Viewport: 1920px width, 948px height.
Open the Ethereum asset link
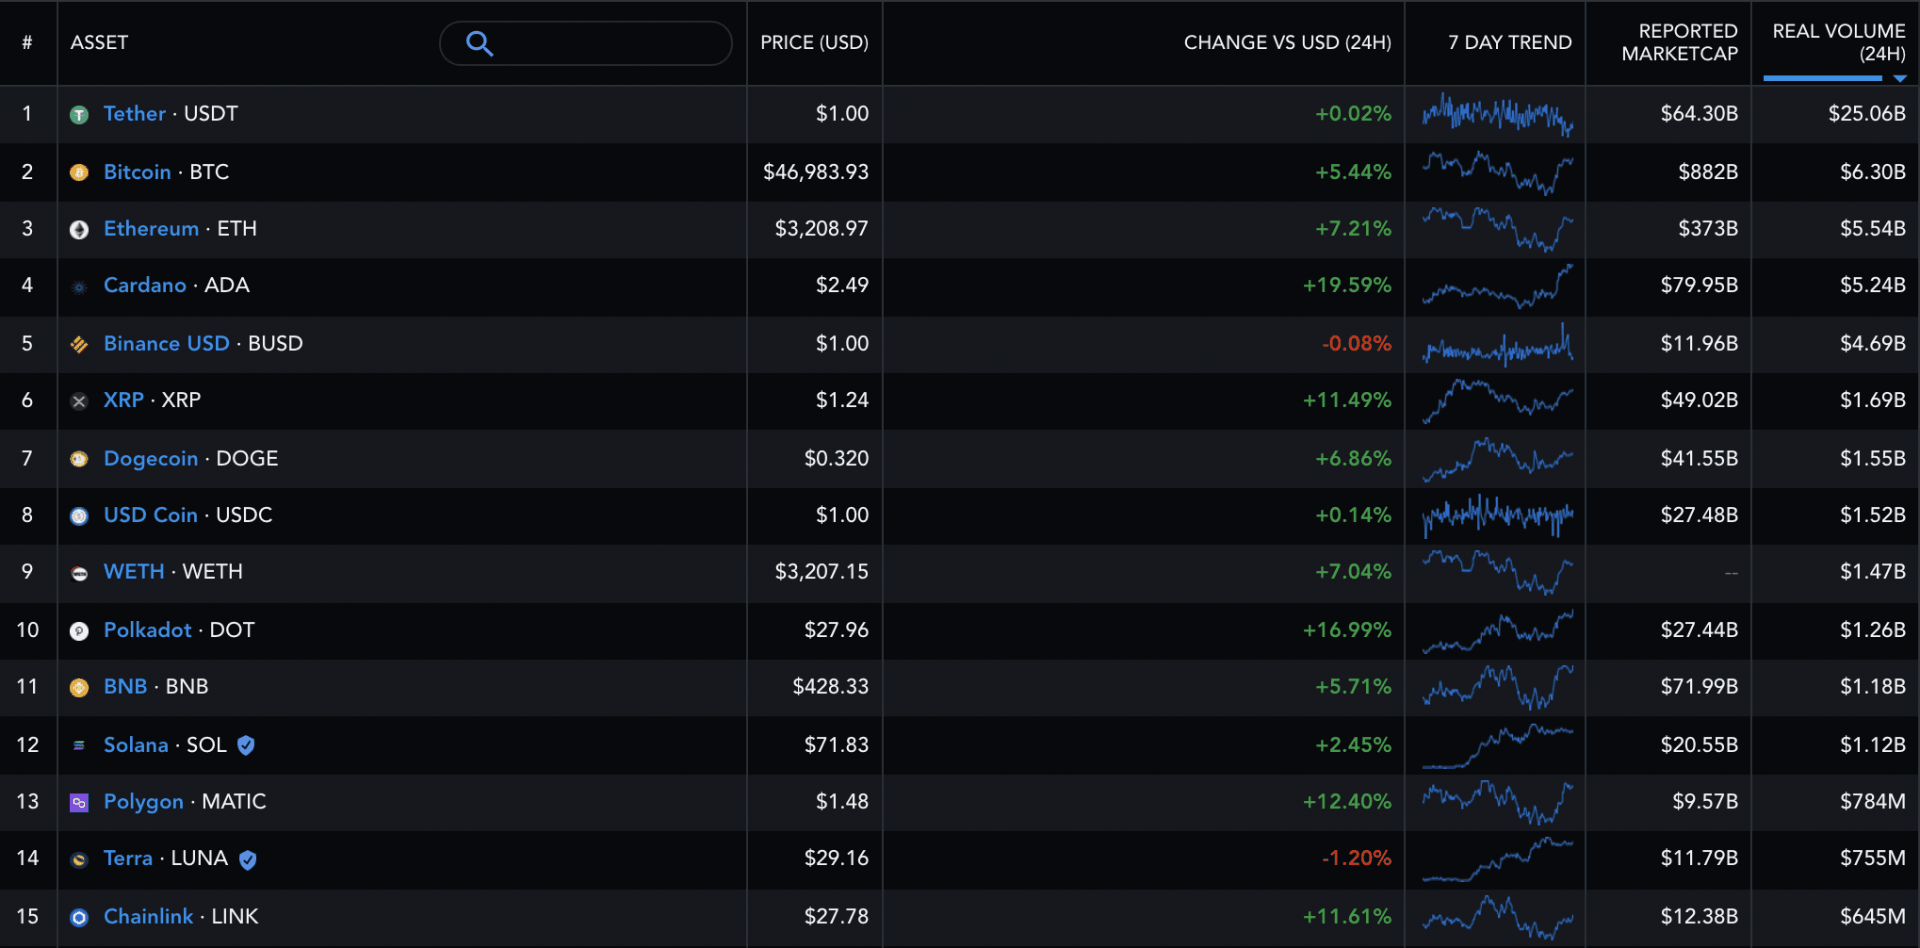click(x=151, y=229)
